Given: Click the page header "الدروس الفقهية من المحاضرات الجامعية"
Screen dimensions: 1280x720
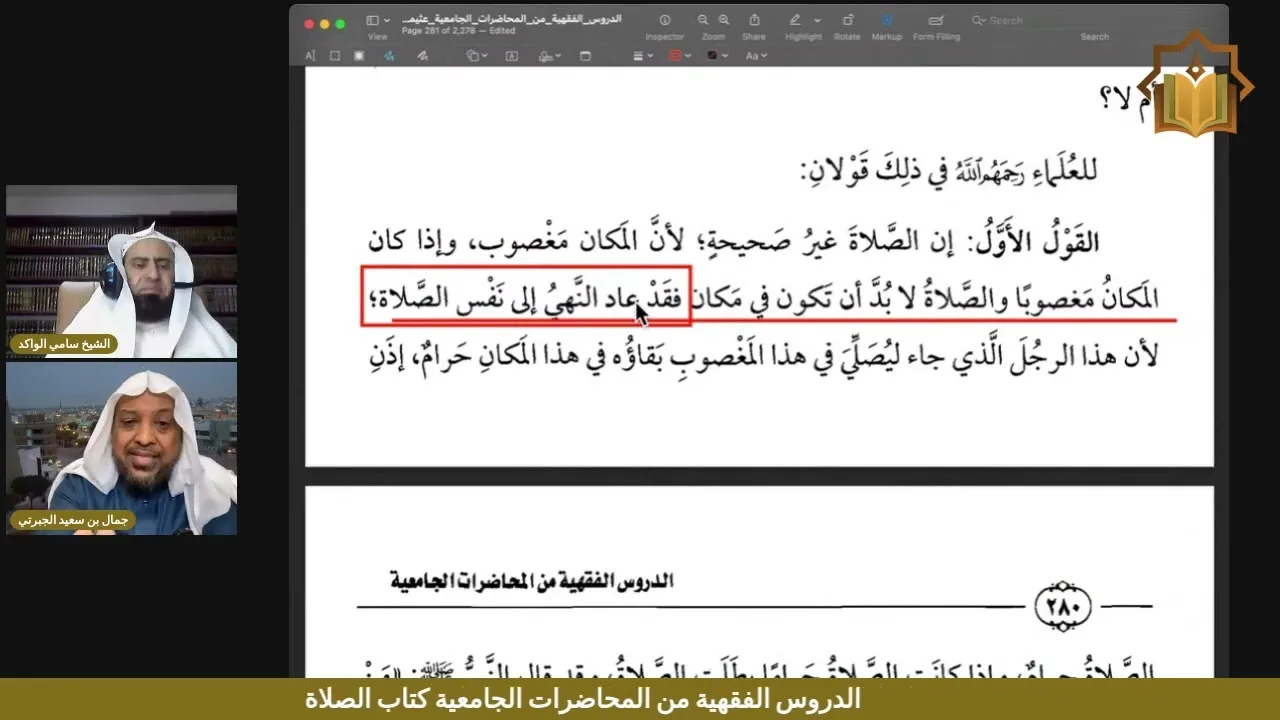Looking at the screenshot, I should 531,581.
